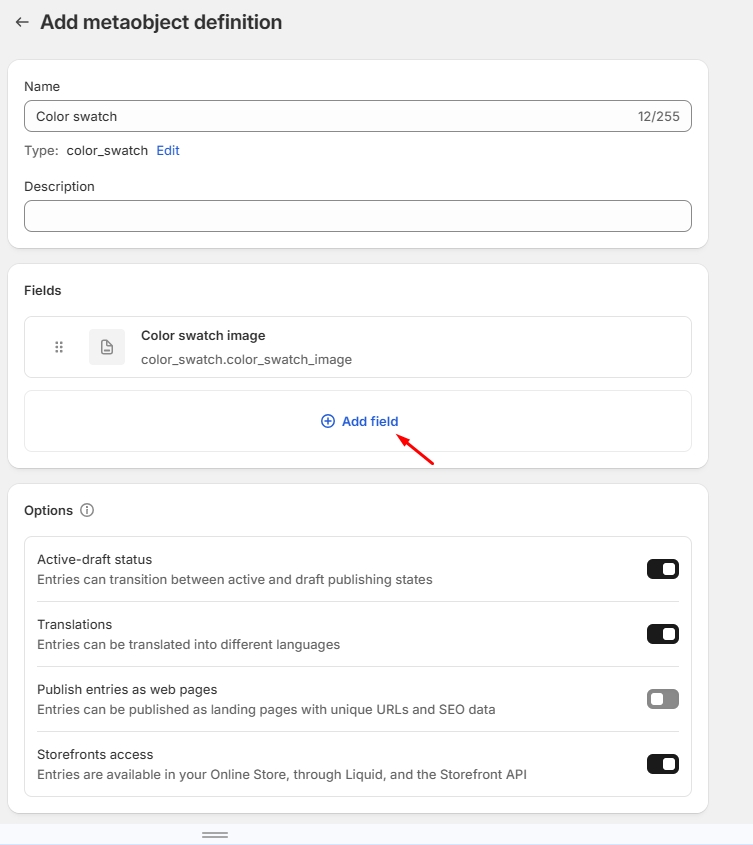
Task: Click the Edit link next to Type
Action: pyautogui.click(x=168, y=150)
